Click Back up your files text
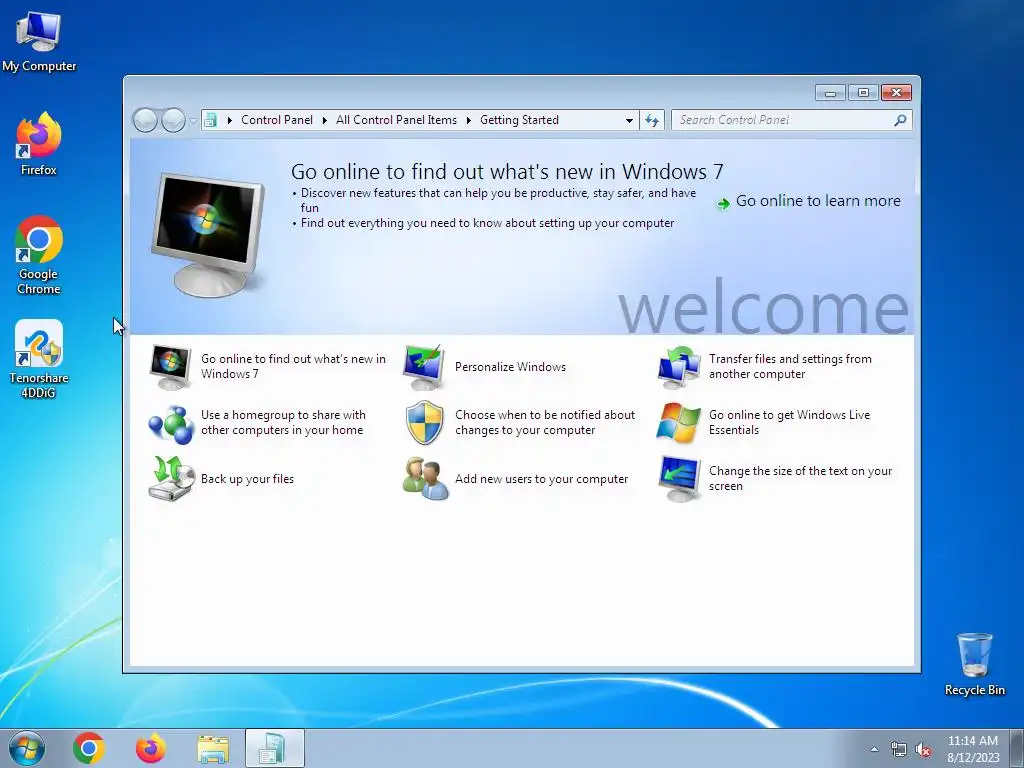1024x768 pixels. [x=247, y=479]
